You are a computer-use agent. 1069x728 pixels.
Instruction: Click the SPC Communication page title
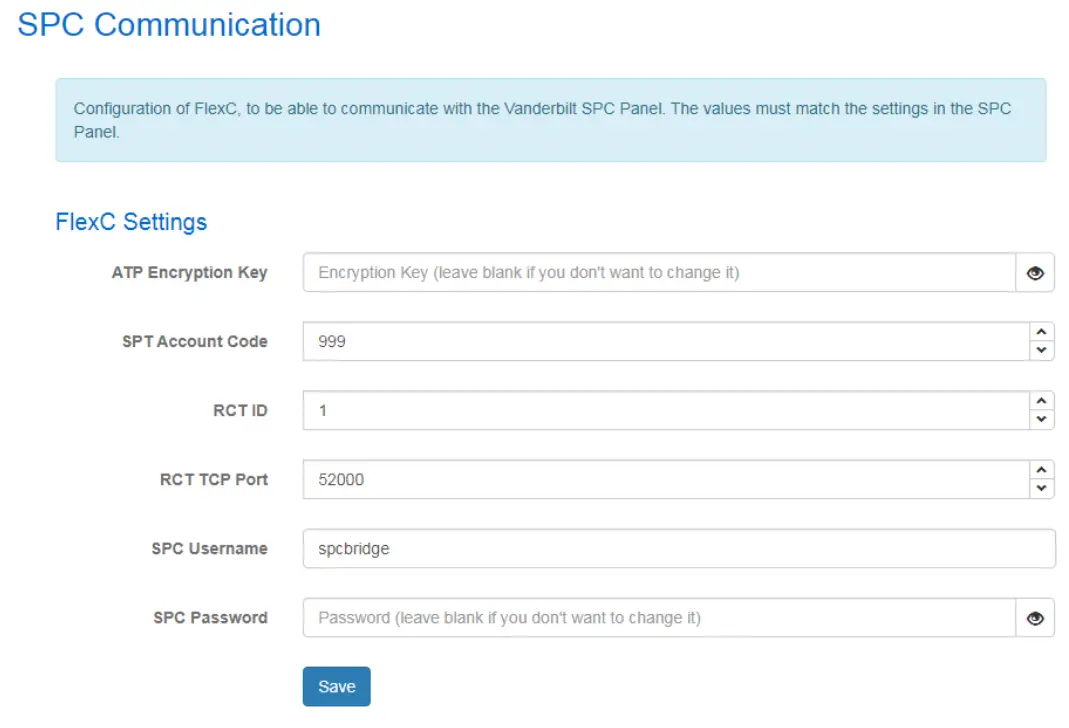[169, 24]
